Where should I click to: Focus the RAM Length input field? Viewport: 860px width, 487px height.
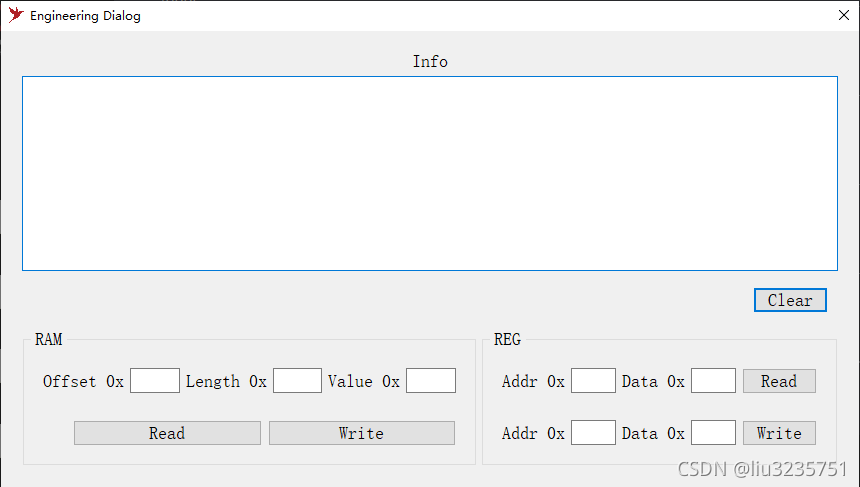297,381
